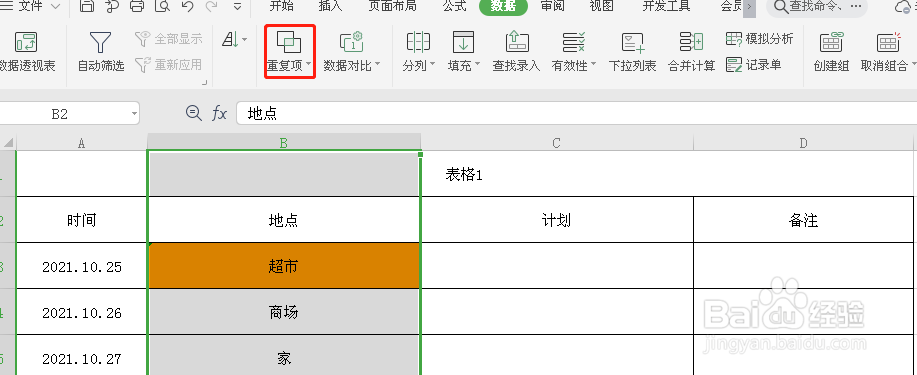Expand the 重复项 dropdown arrow
The image size is (917, 375).
click(x=308, y=64)
